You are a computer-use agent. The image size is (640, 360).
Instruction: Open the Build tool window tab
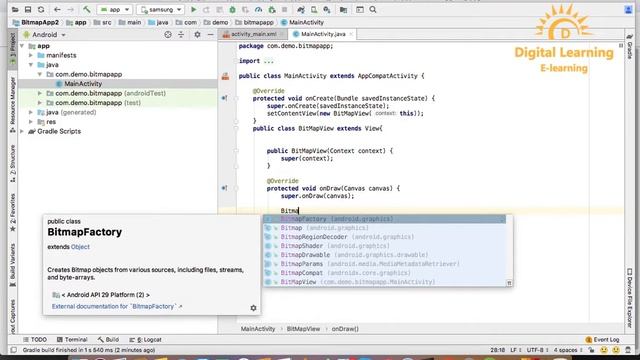click(108, 340)
